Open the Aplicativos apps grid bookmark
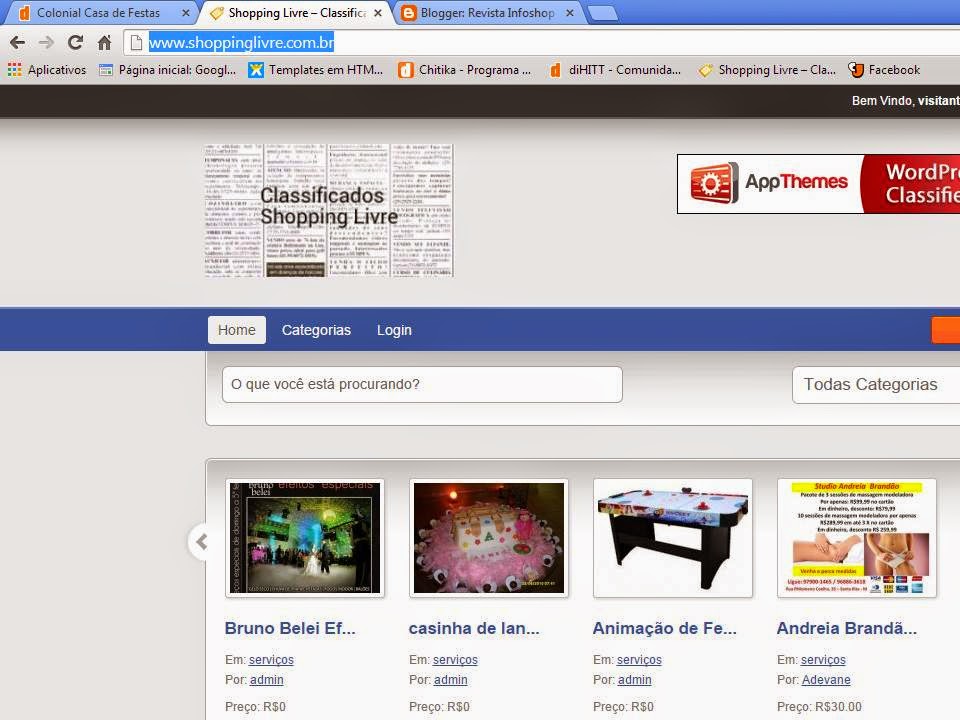The image size is (960, 720). 47,70
